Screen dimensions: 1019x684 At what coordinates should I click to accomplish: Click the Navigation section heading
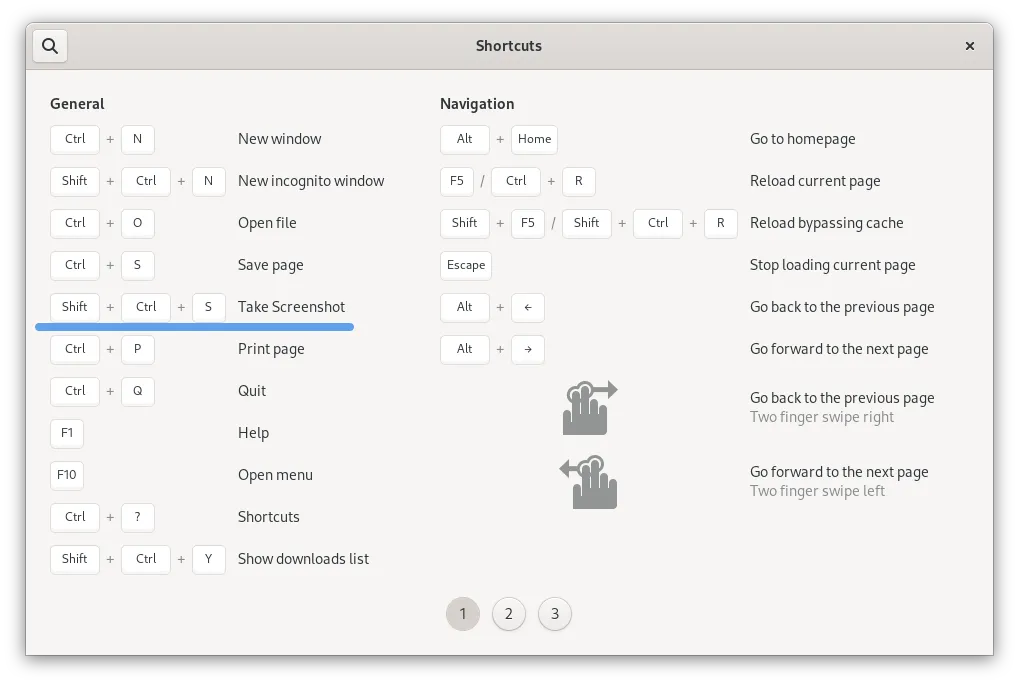click(x=477, y=104)
